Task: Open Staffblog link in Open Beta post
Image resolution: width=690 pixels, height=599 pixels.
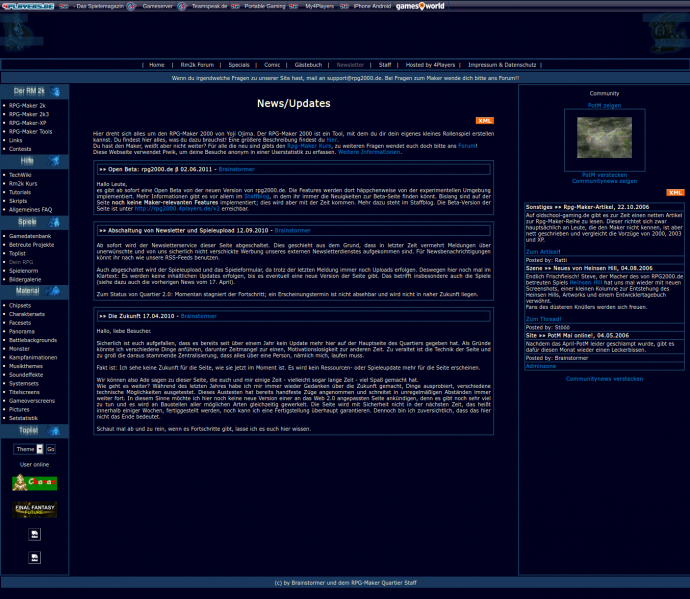Action: [x=257, y=196]
